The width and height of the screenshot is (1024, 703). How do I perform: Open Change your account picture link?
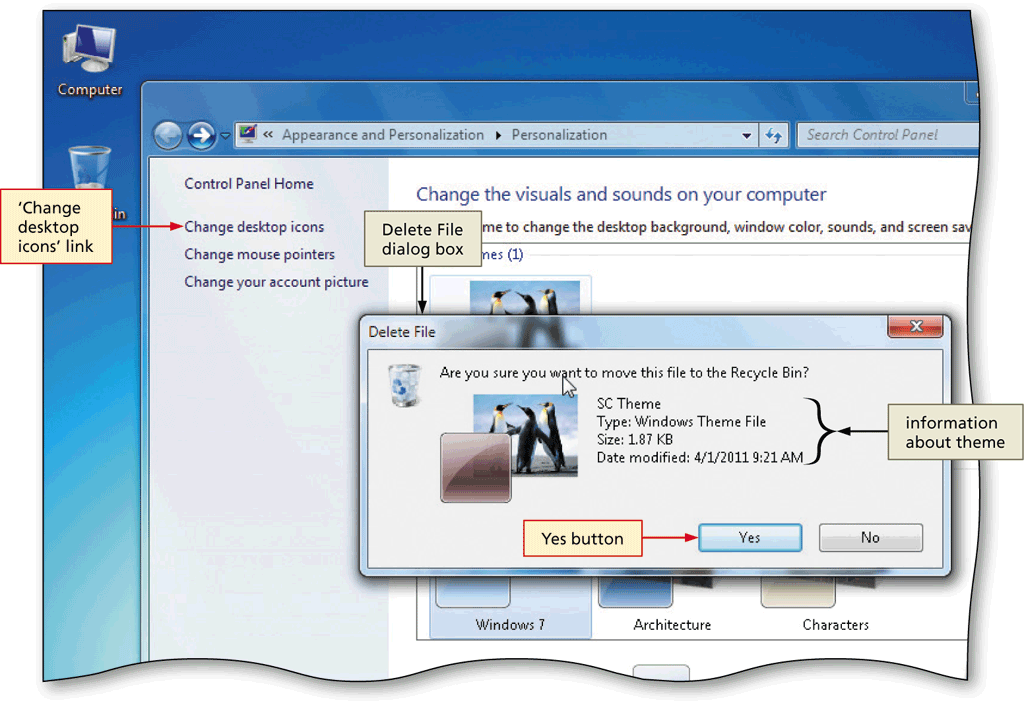click(x=276, y=282)
